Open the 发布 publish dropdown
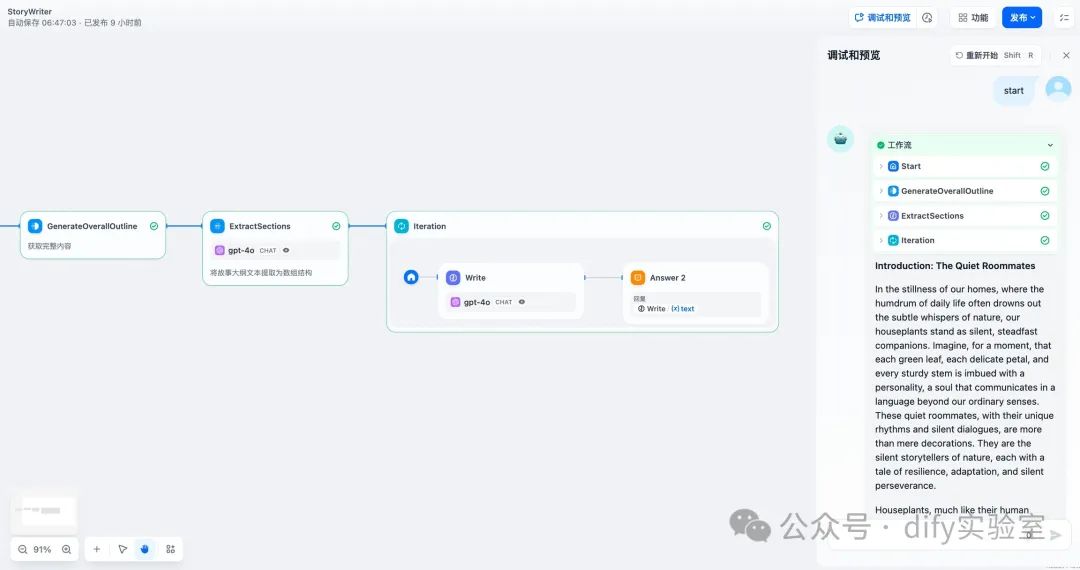This screenshot has width=1080, height=570. 1022,17
